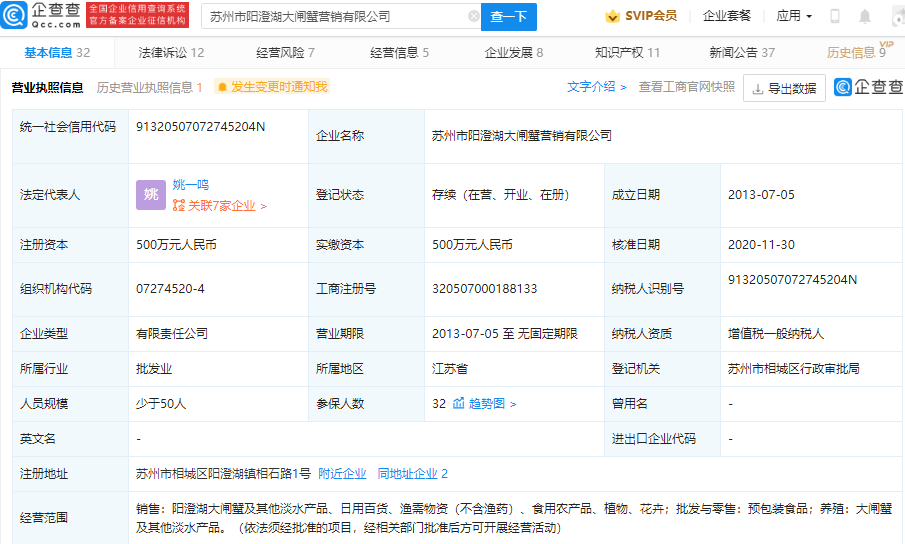Viewport: 905px width, 544px height.
Task: Open 同地址企业 2 link
Action: coord(413,474)
